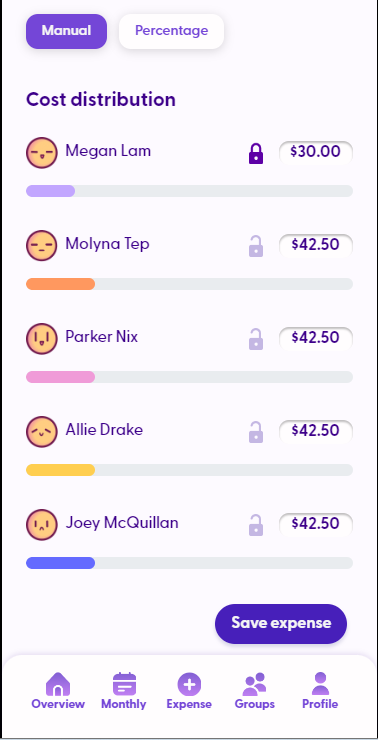This screenshot has width=378, height=740.
Task: Lock Parker Nix's amount
Action: click(x=256, y=339)
